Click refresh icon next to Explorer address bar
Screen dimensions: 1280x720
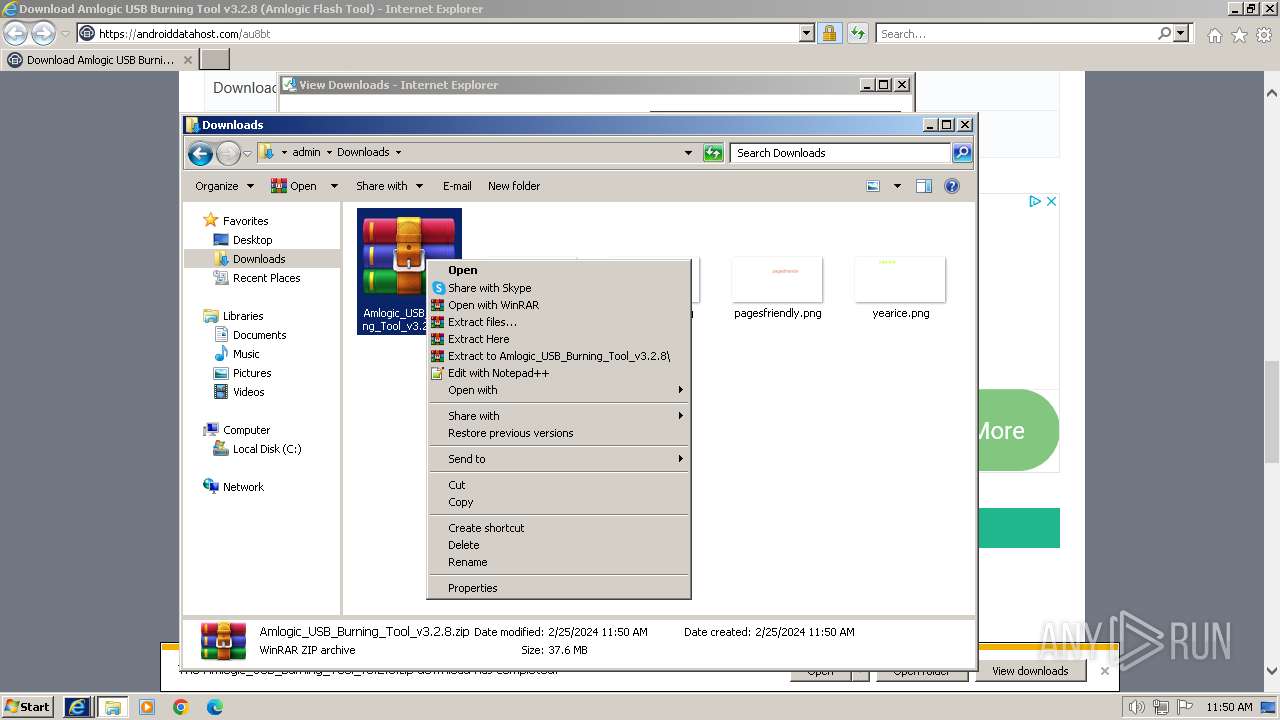(713, 153)
